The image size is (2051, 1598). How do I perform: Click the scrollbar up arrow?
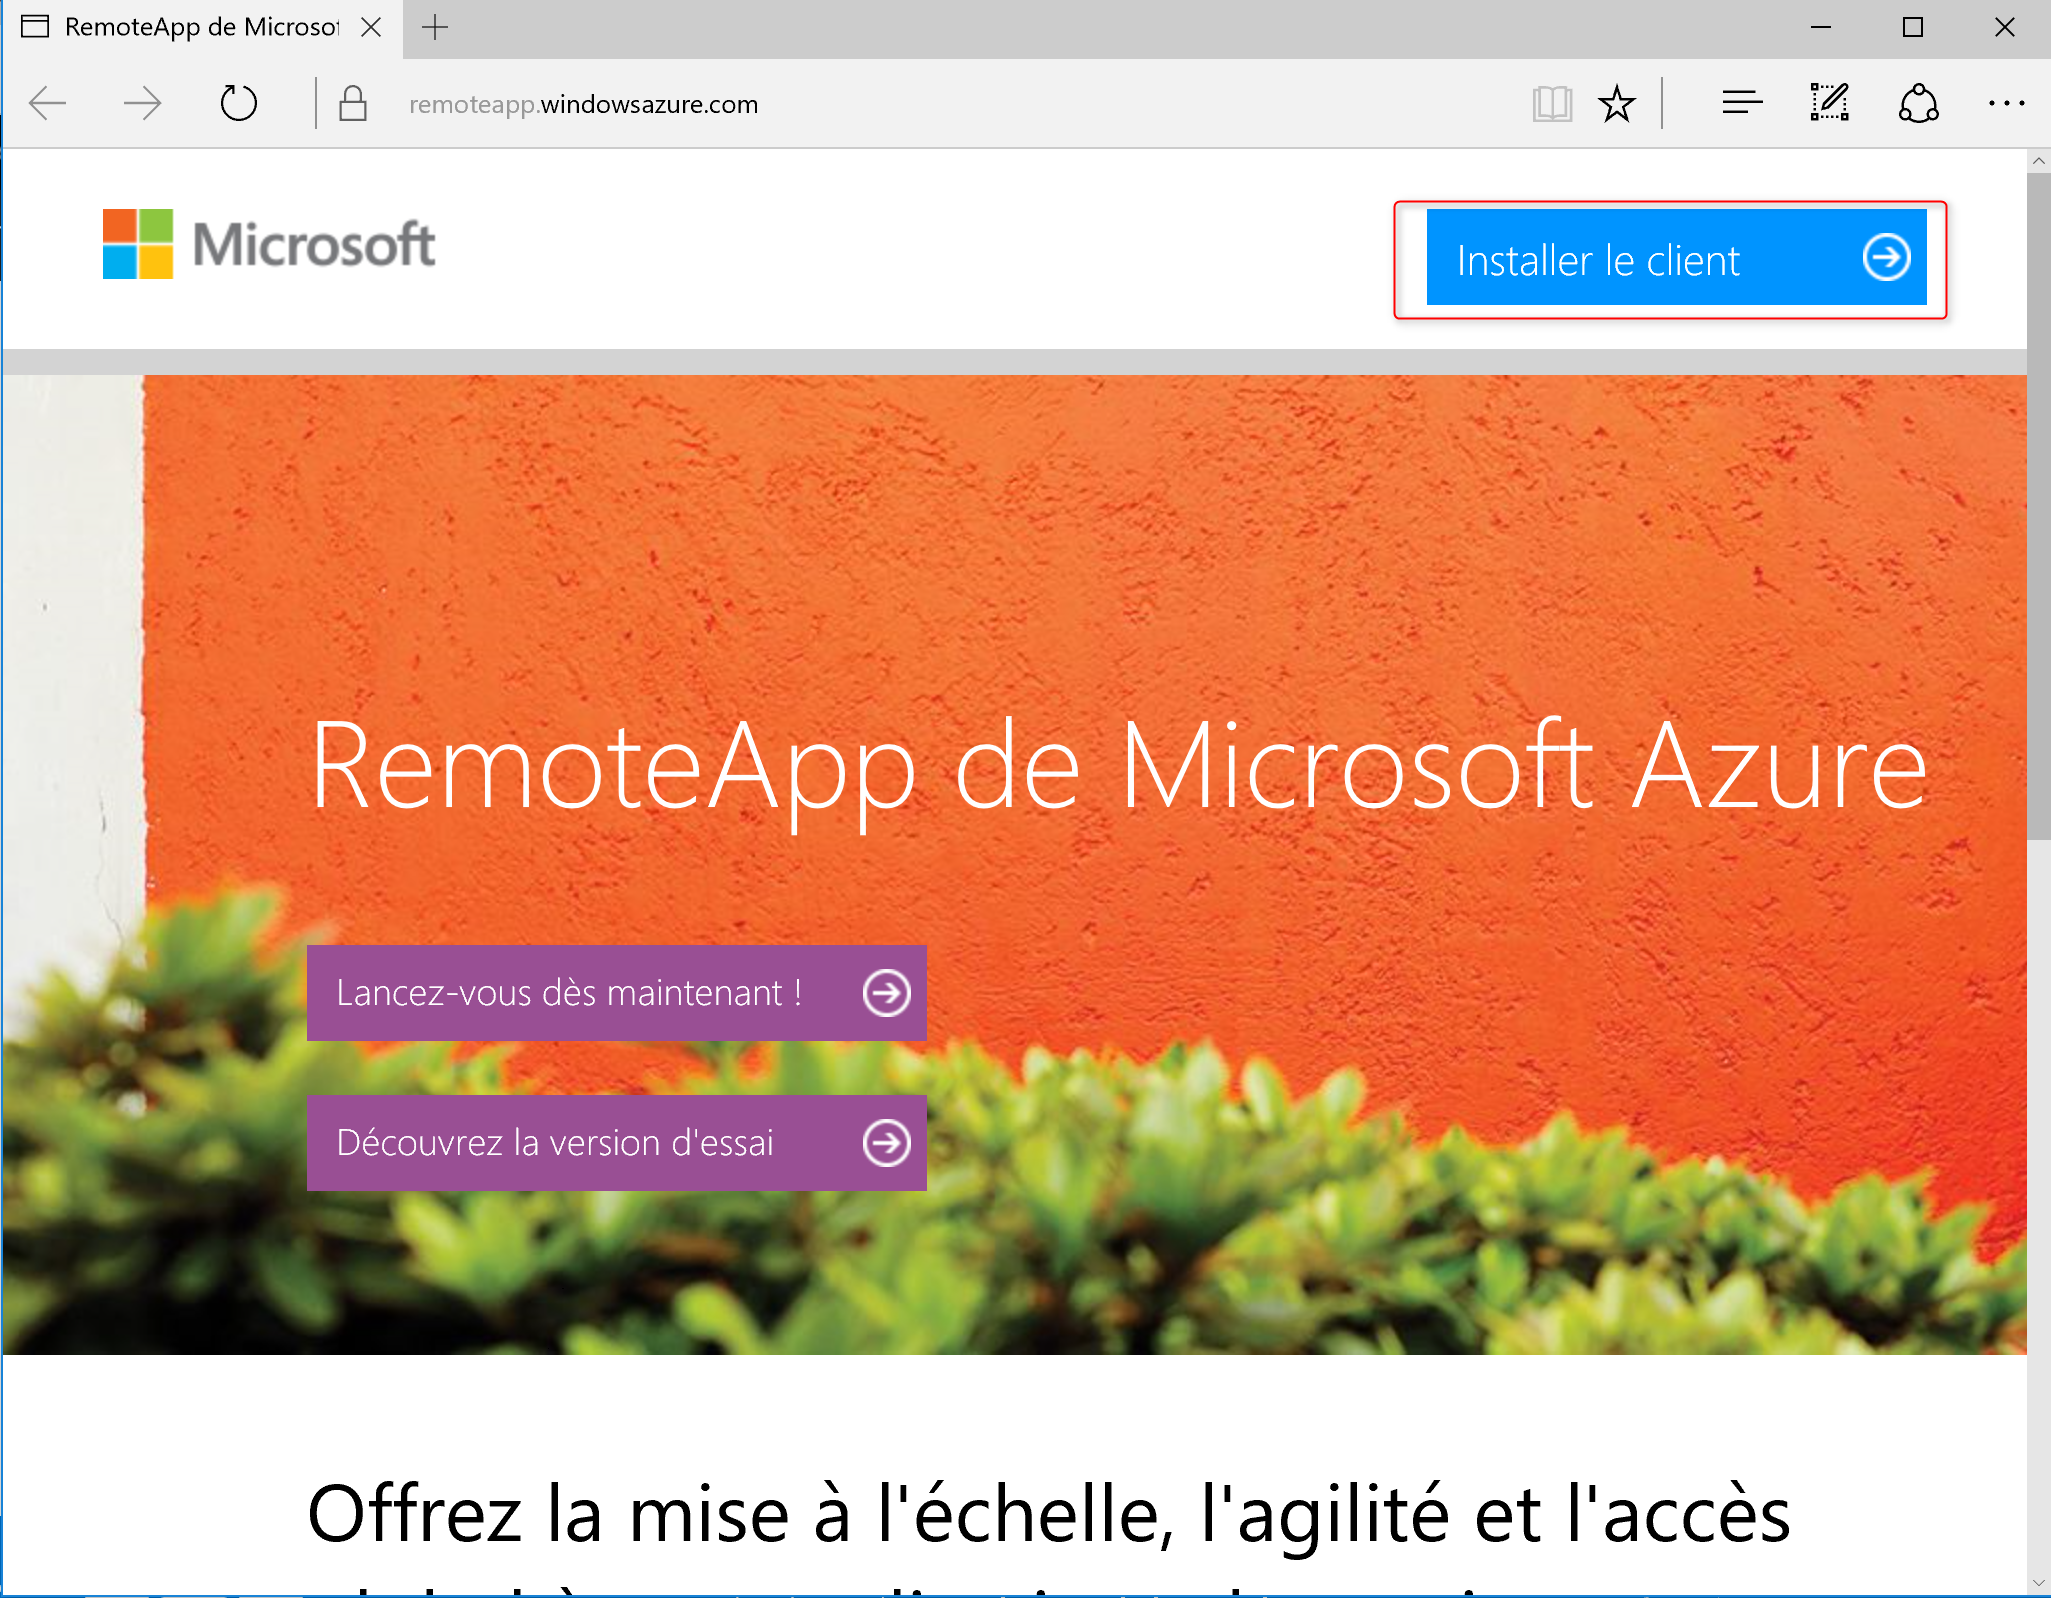(x=2039, y=161)
